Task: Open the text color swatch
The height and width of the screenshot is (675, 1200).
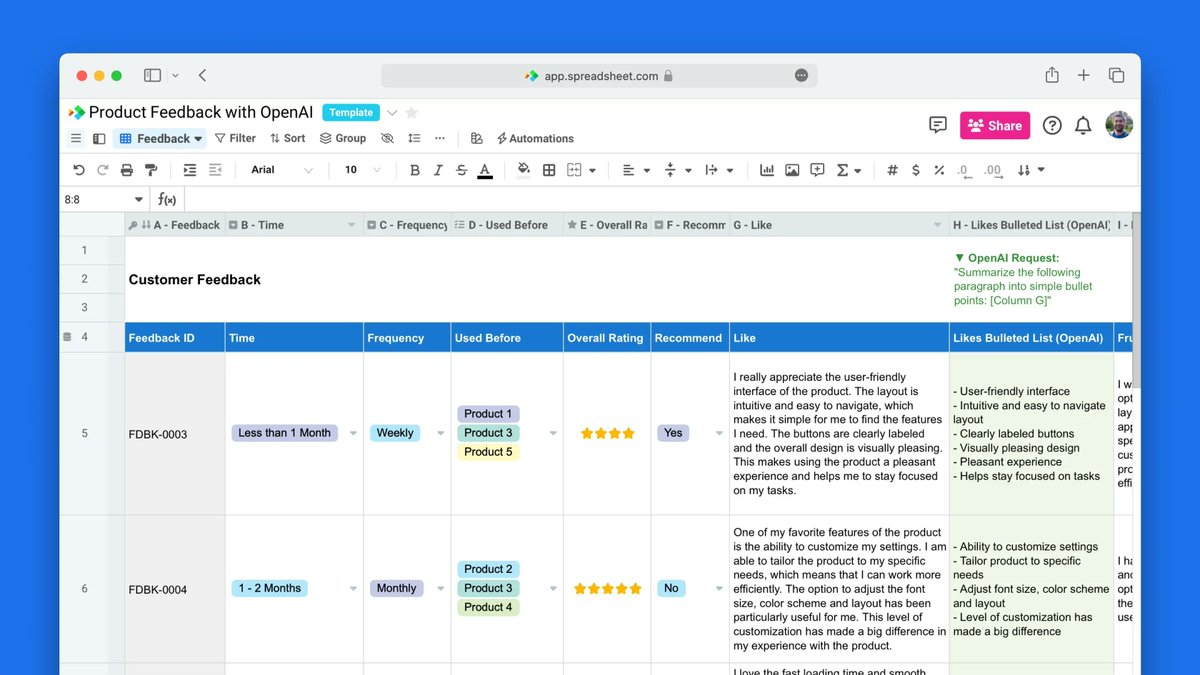Action: 485,170
